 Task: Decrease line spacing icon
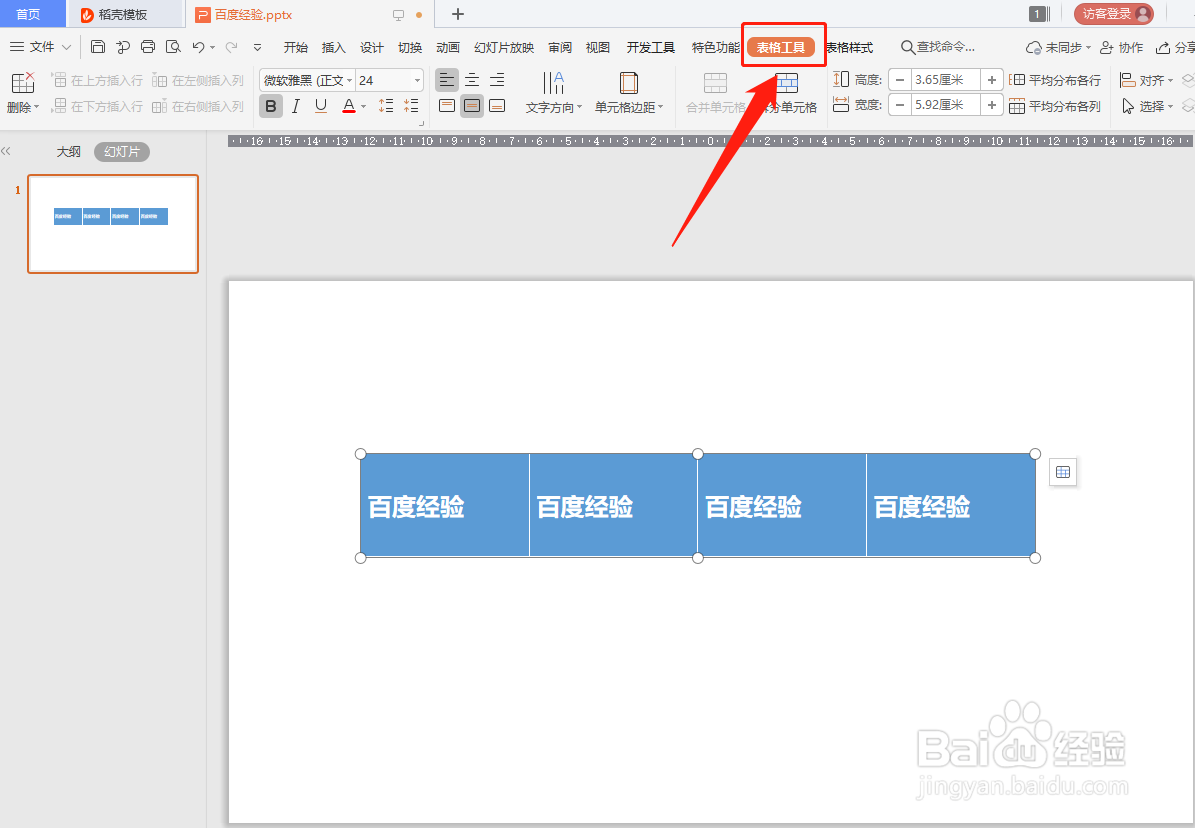[x=411, y=105]
